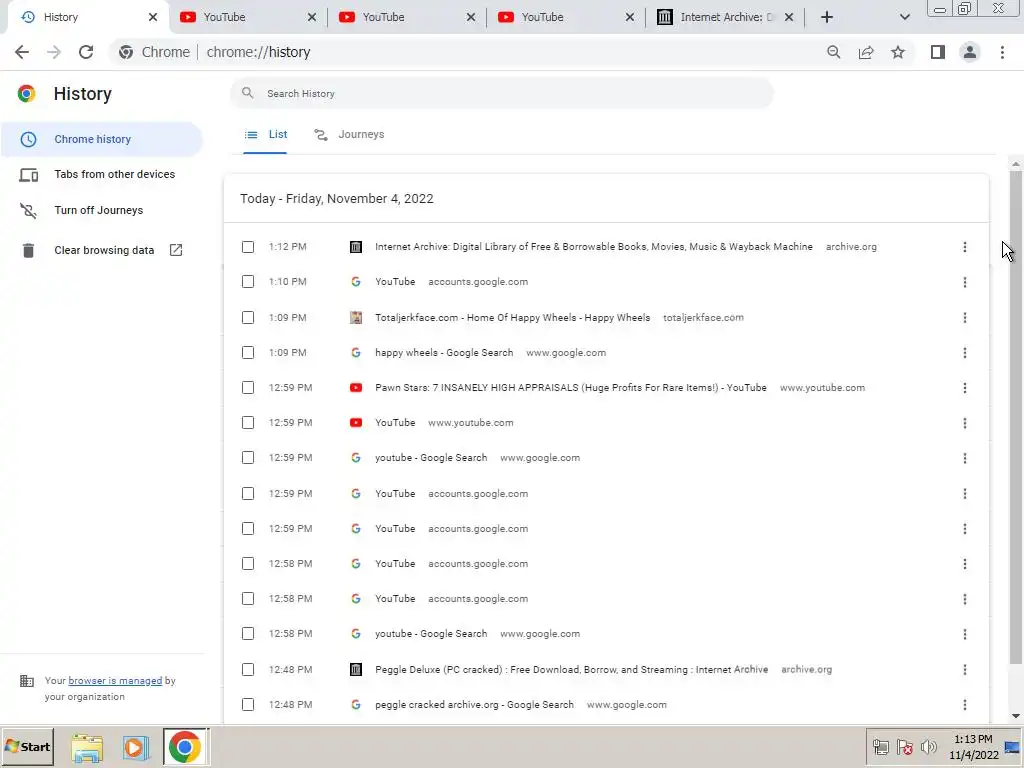The height and width of the screenshot is (768, 1024).
Task: Open a new tab with the plus button
Action: (x=827, y=17)
